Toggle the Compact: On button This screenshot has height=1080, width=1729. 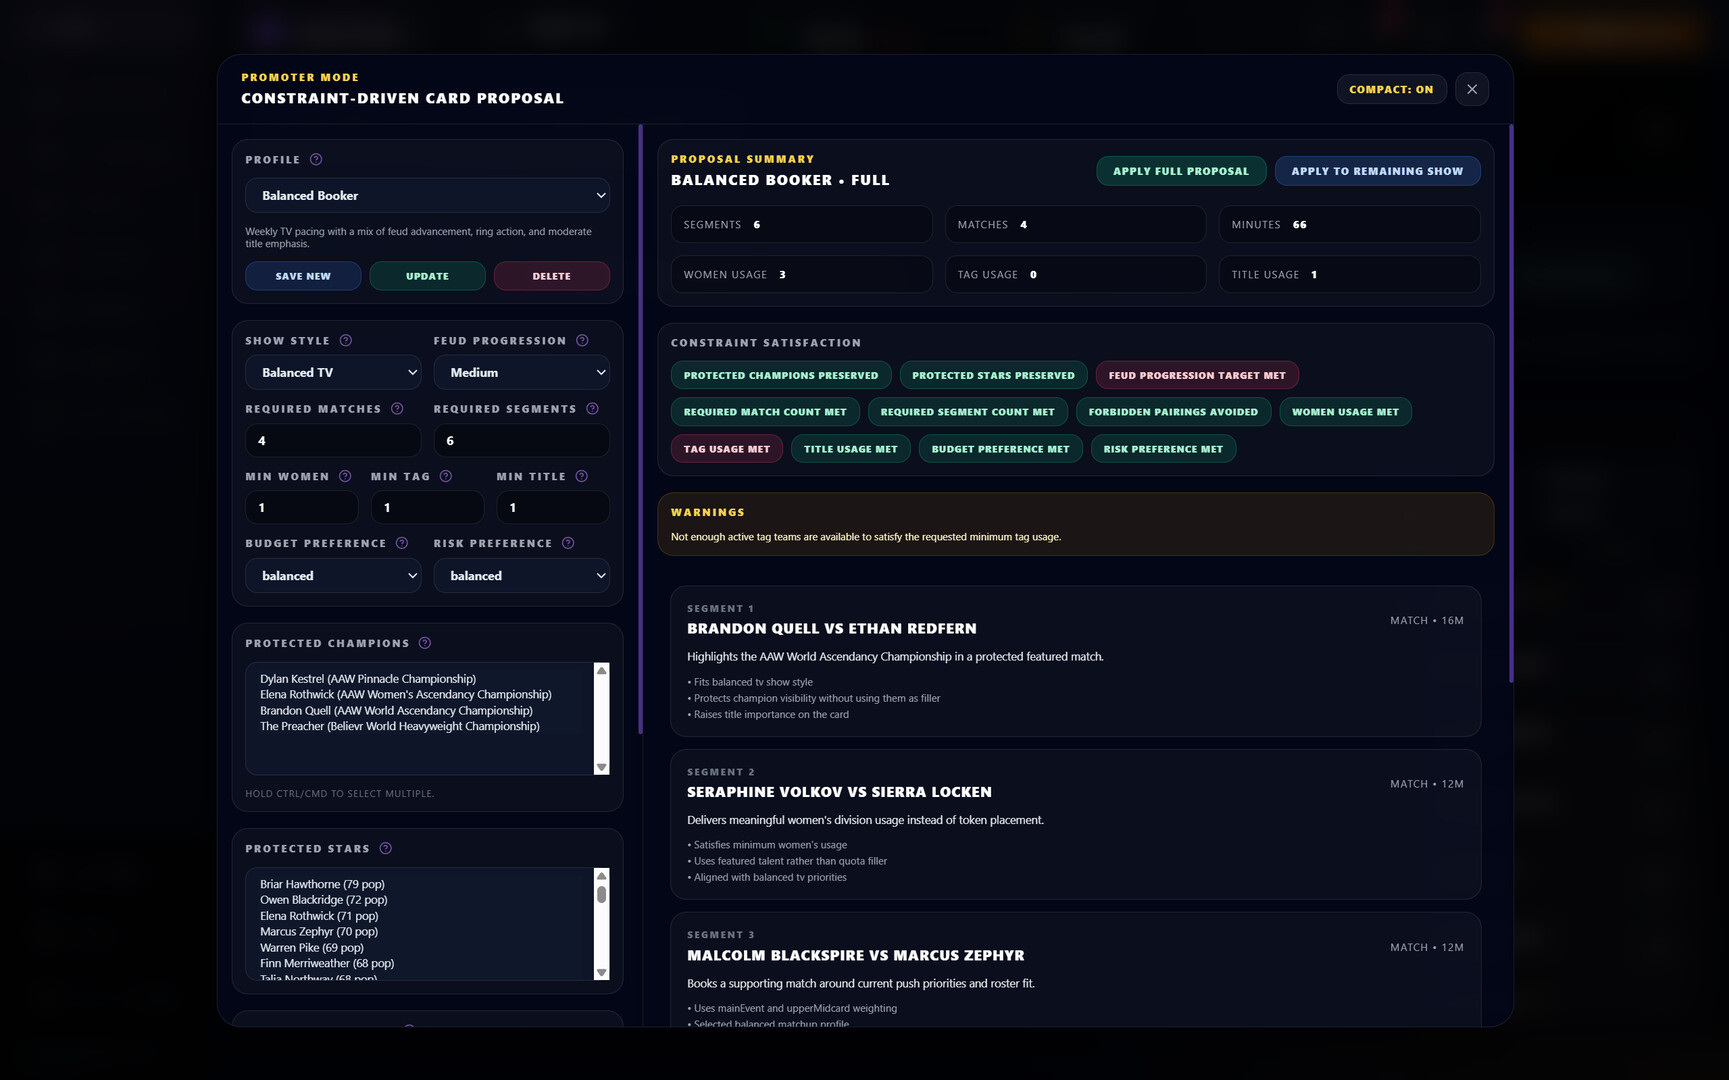click(x=1390, y=90)
